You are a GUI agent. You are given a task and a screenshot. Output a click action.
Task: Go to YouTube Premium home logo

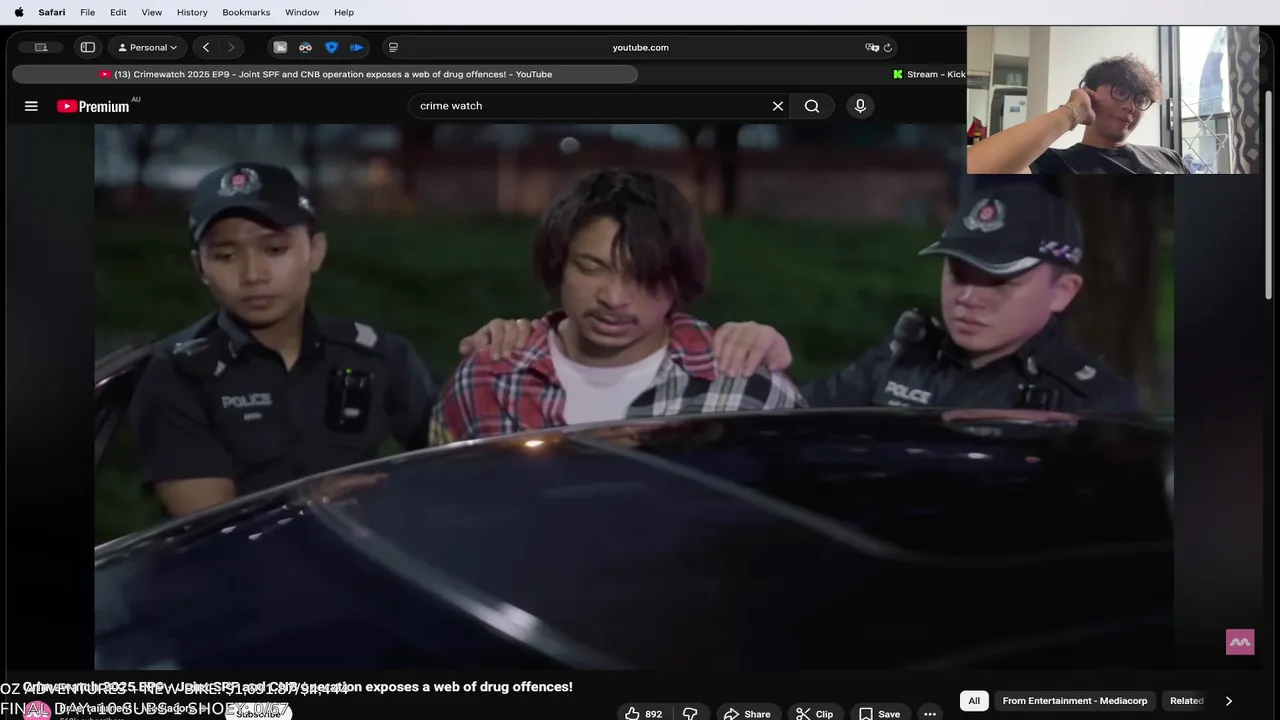(x=94, y=106)
